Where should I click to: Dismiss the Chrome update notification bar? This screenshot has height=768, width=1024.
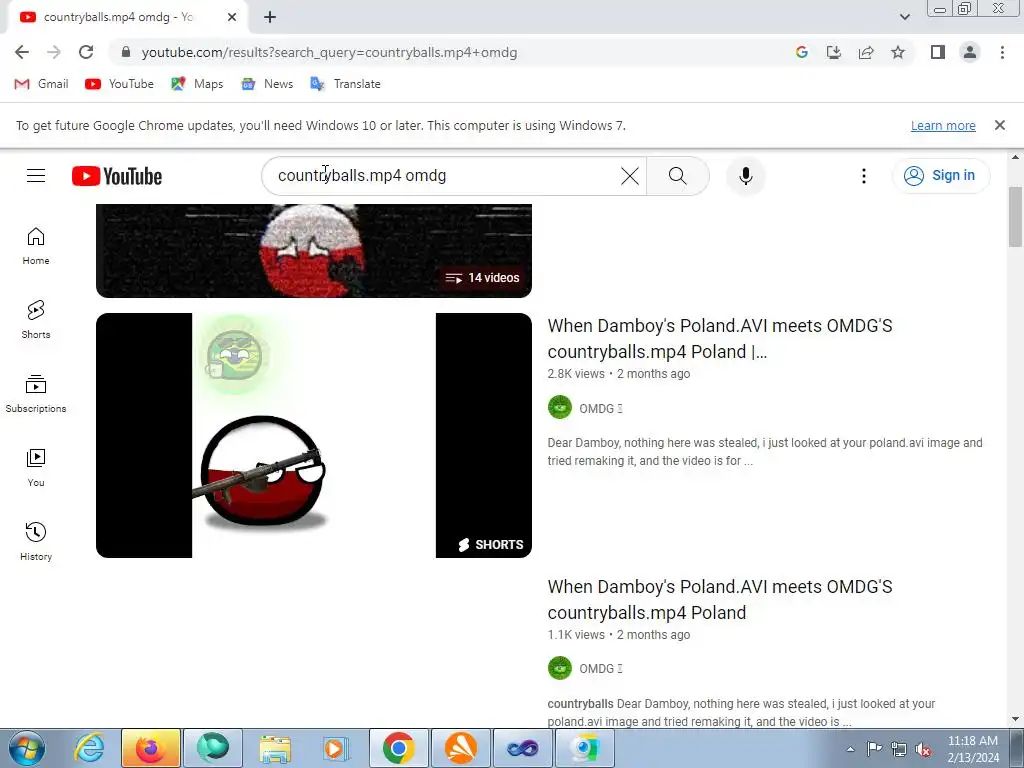pos(999,125)
